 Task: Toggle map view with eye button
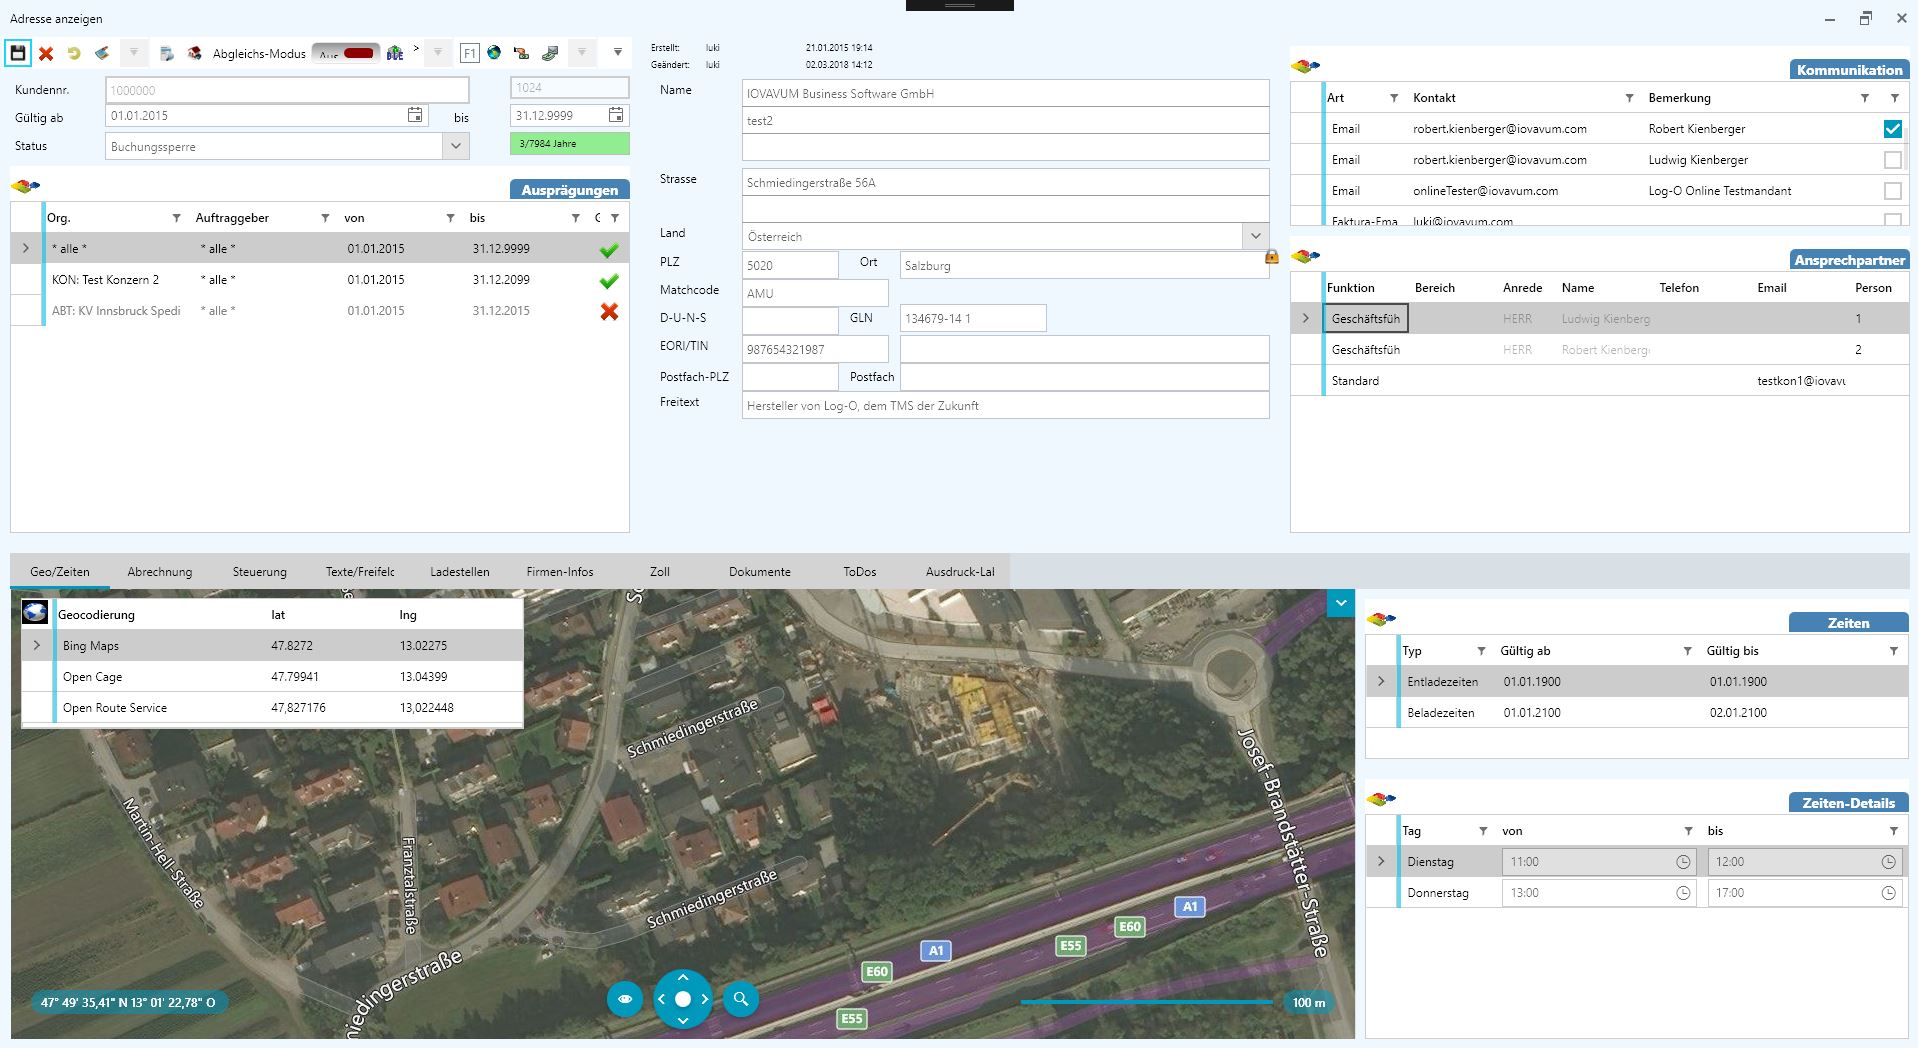(x=625, y=999)
